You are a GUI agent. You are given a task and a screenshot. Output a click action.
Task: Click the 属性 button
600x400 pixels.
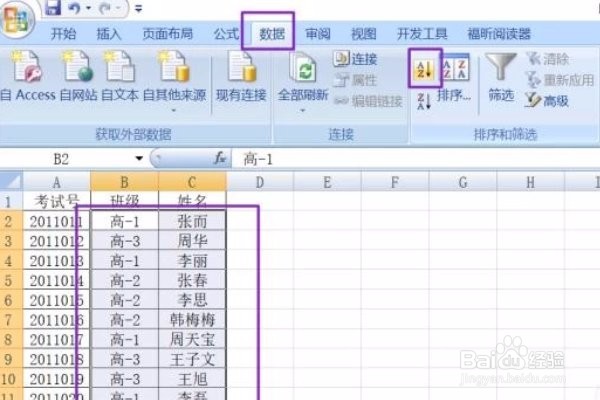(x=355, y=80)
